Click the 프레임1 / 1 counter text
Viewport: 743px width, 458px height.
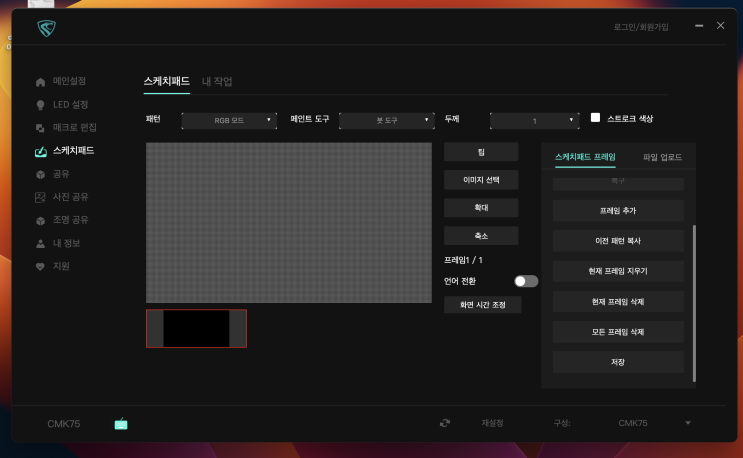point(463,260)
